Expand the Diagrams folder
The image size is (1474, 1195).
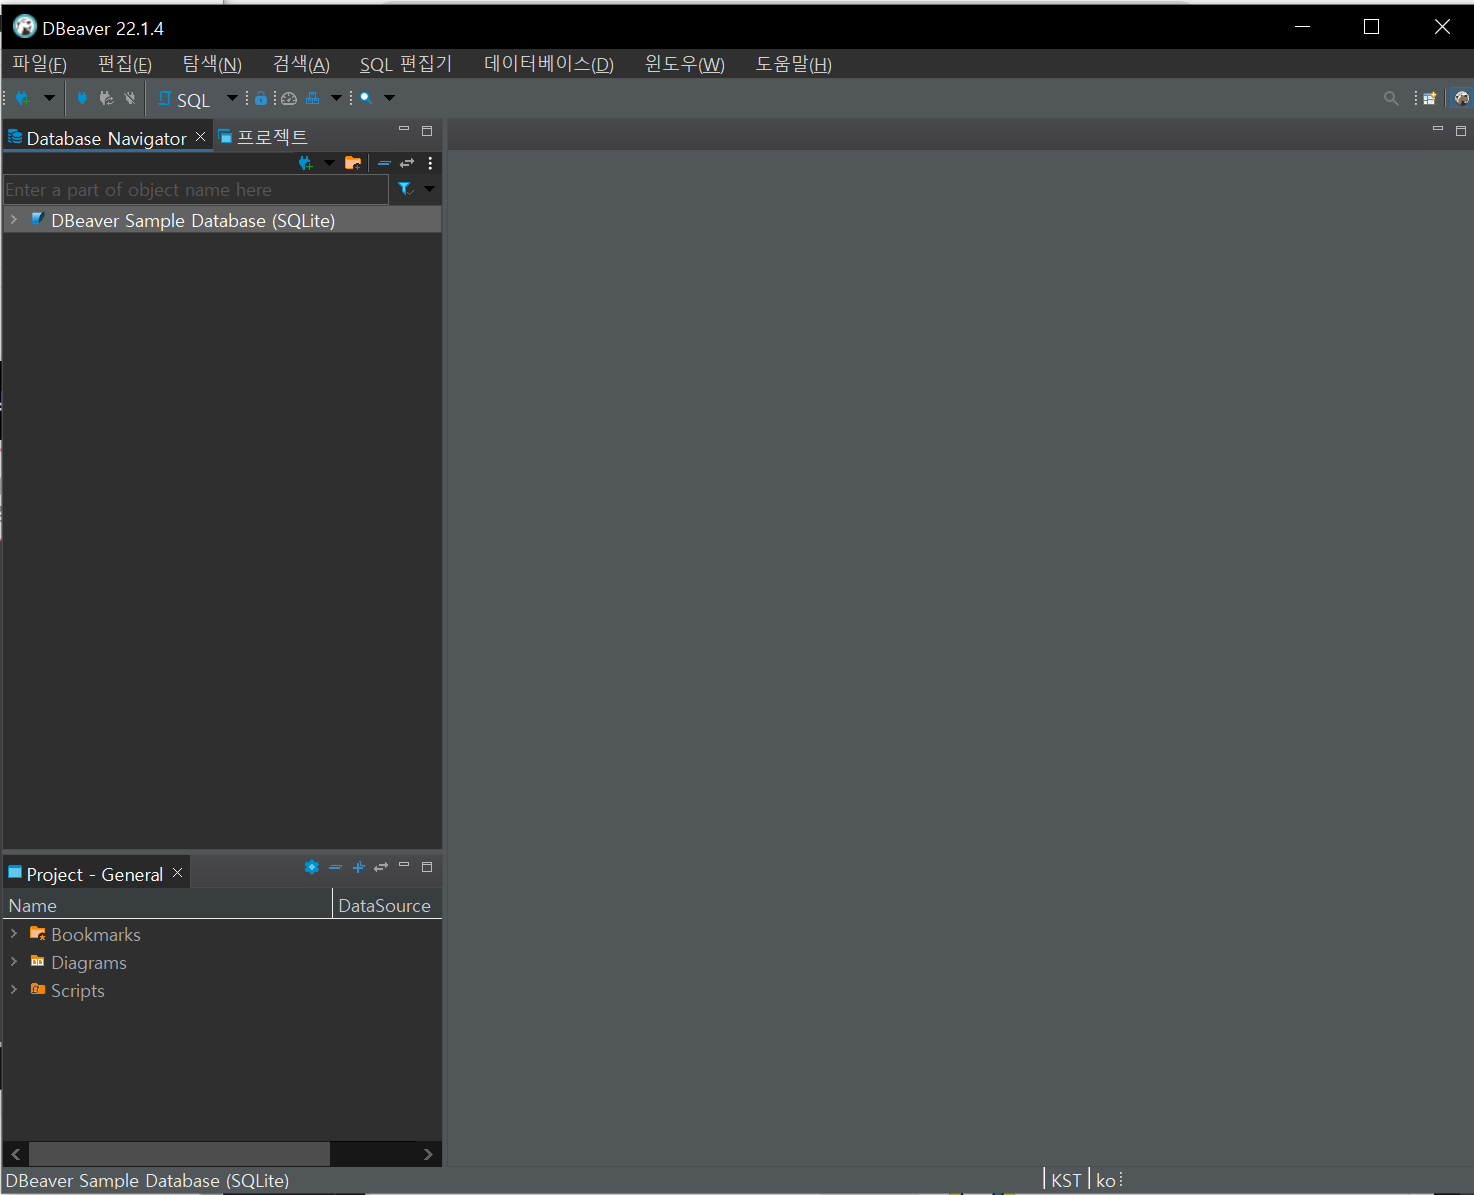[14, 961]
